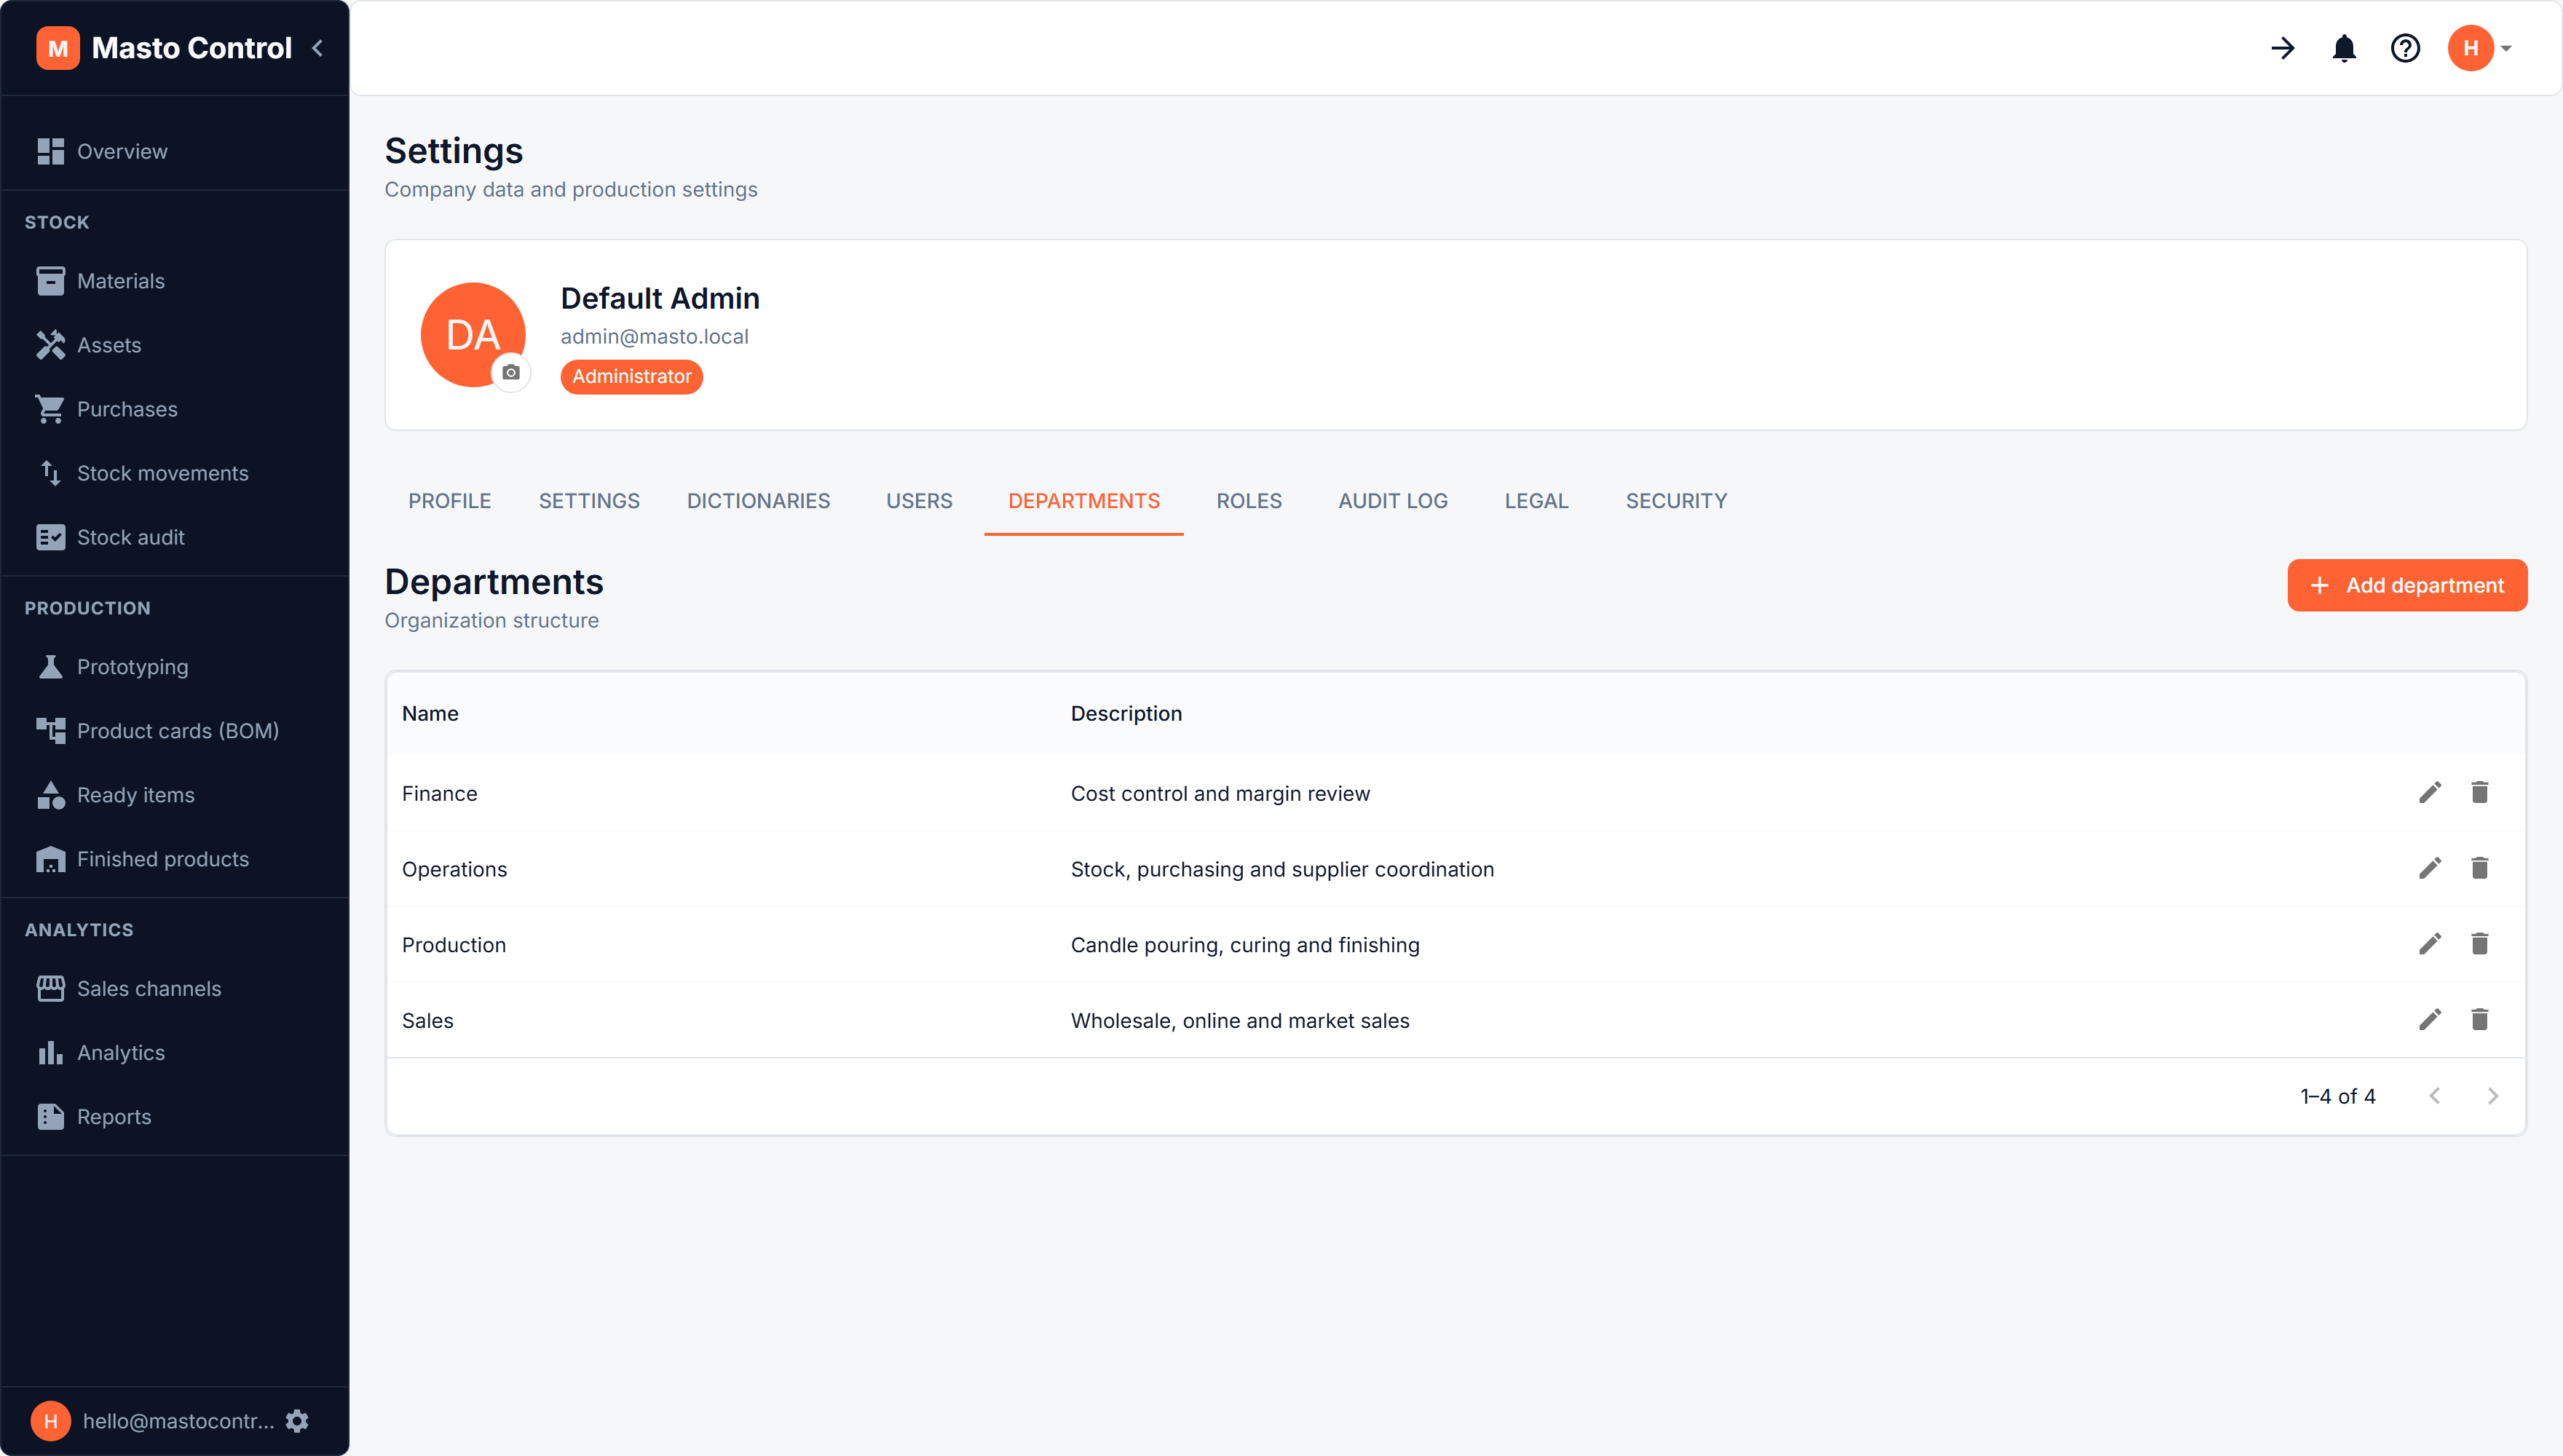This screenshot has width=2563, height=1456.
Task: Go to next page of departments
Action: pyautogui.click(x=2492, y=1096)
